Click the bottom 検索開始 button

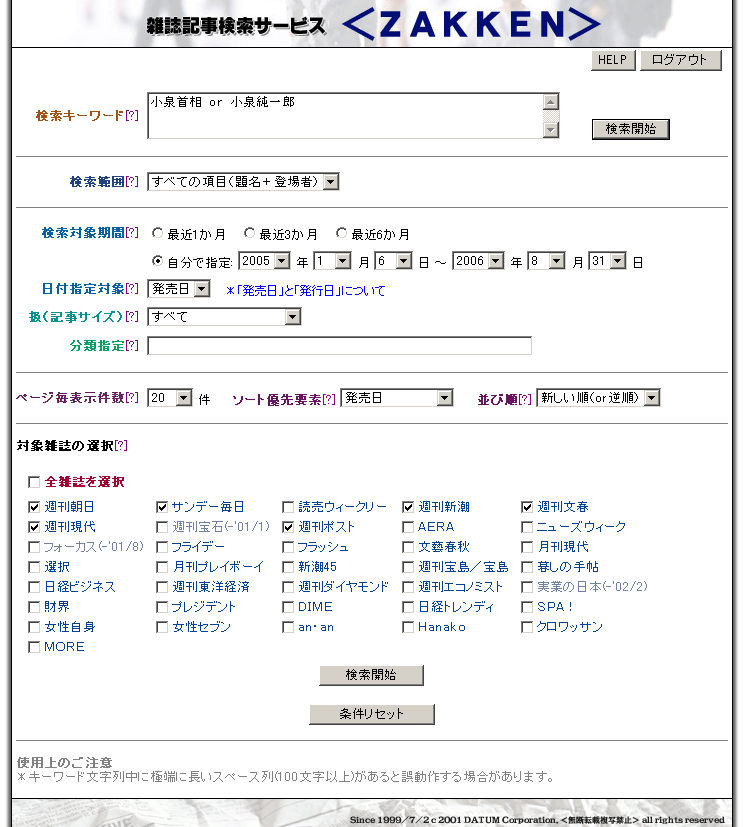[x=371, y=675]
